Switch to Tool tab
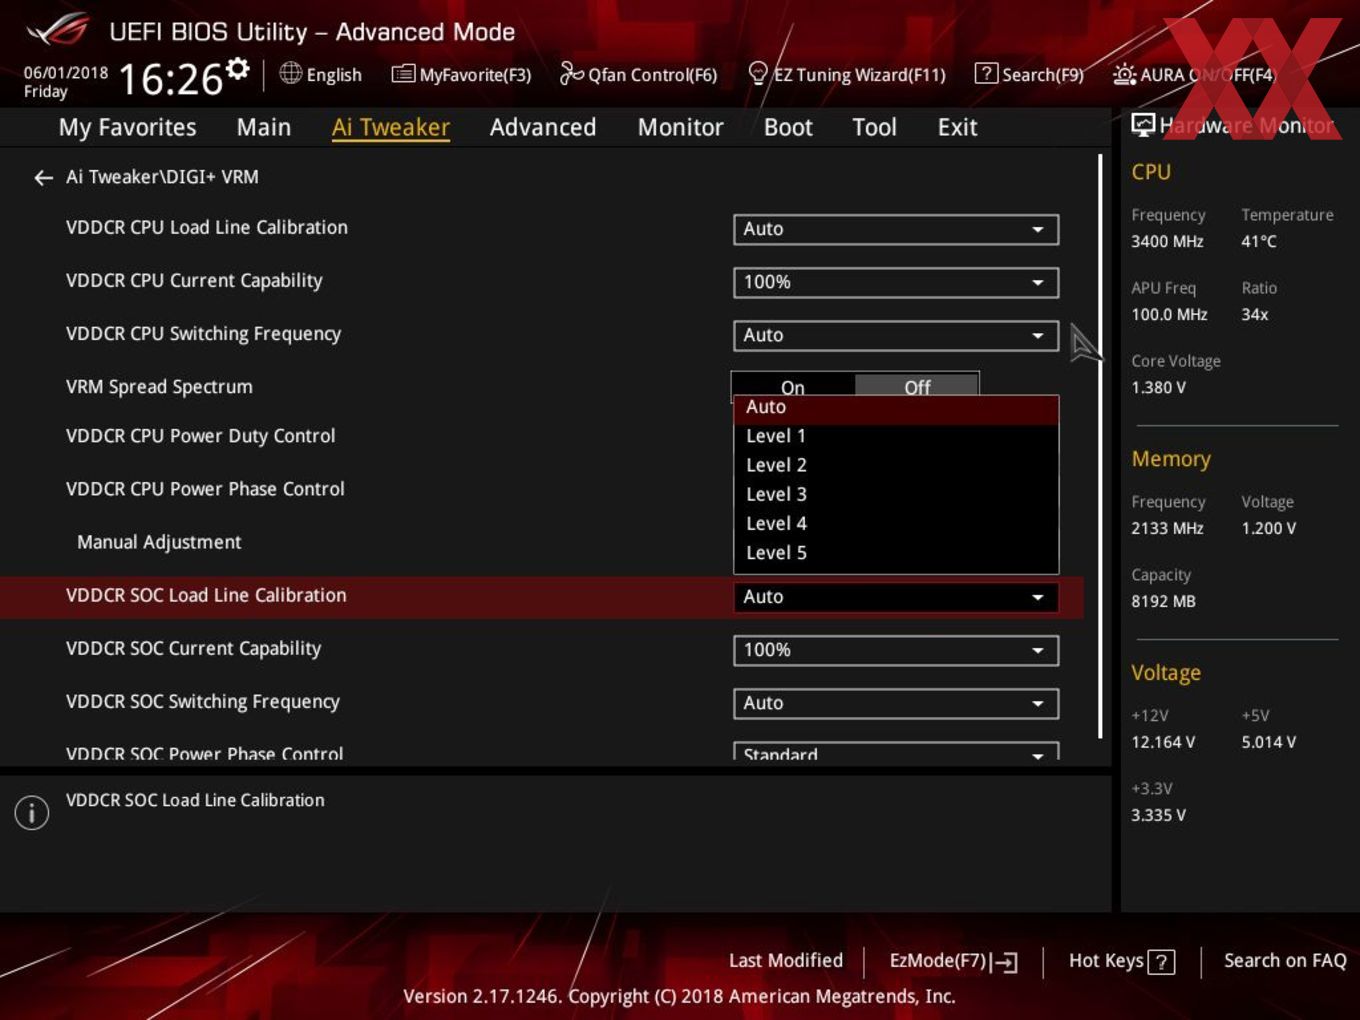1360x1020 pixels. 874,128
